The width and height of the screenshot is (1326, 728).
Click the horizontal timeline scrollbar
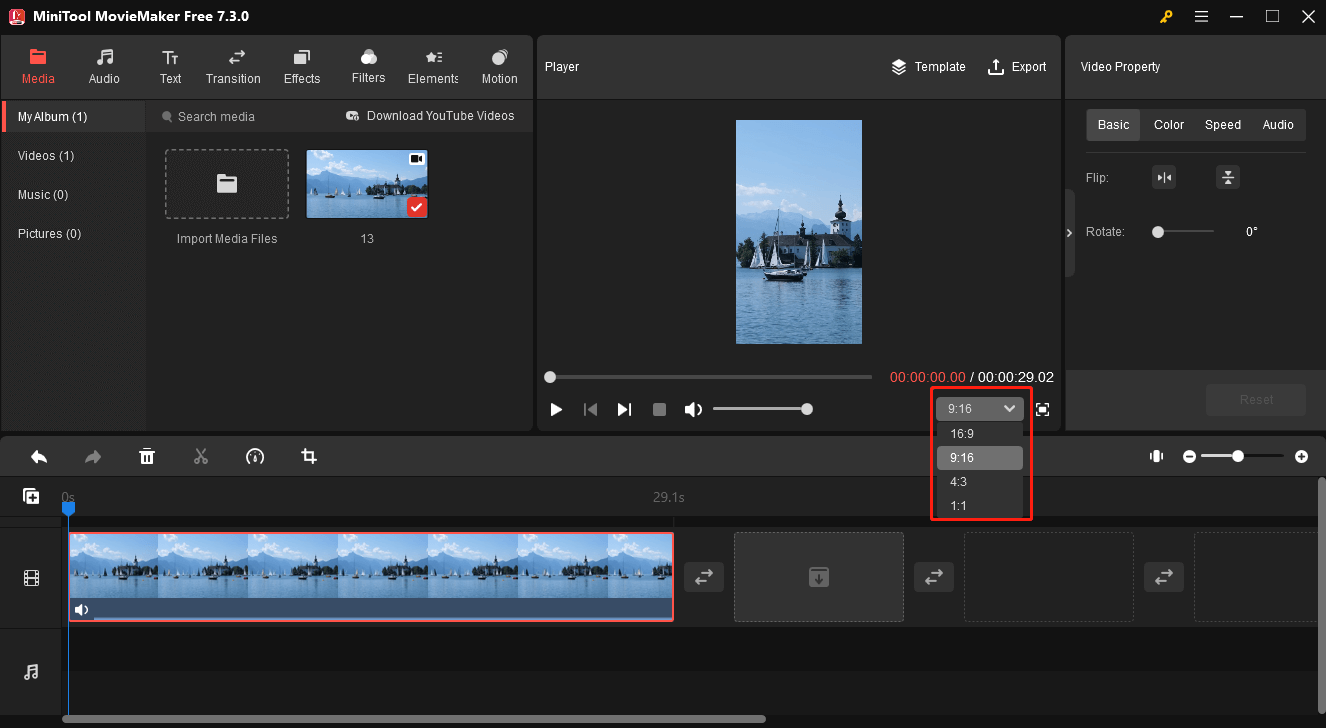[x=413, y=719]
